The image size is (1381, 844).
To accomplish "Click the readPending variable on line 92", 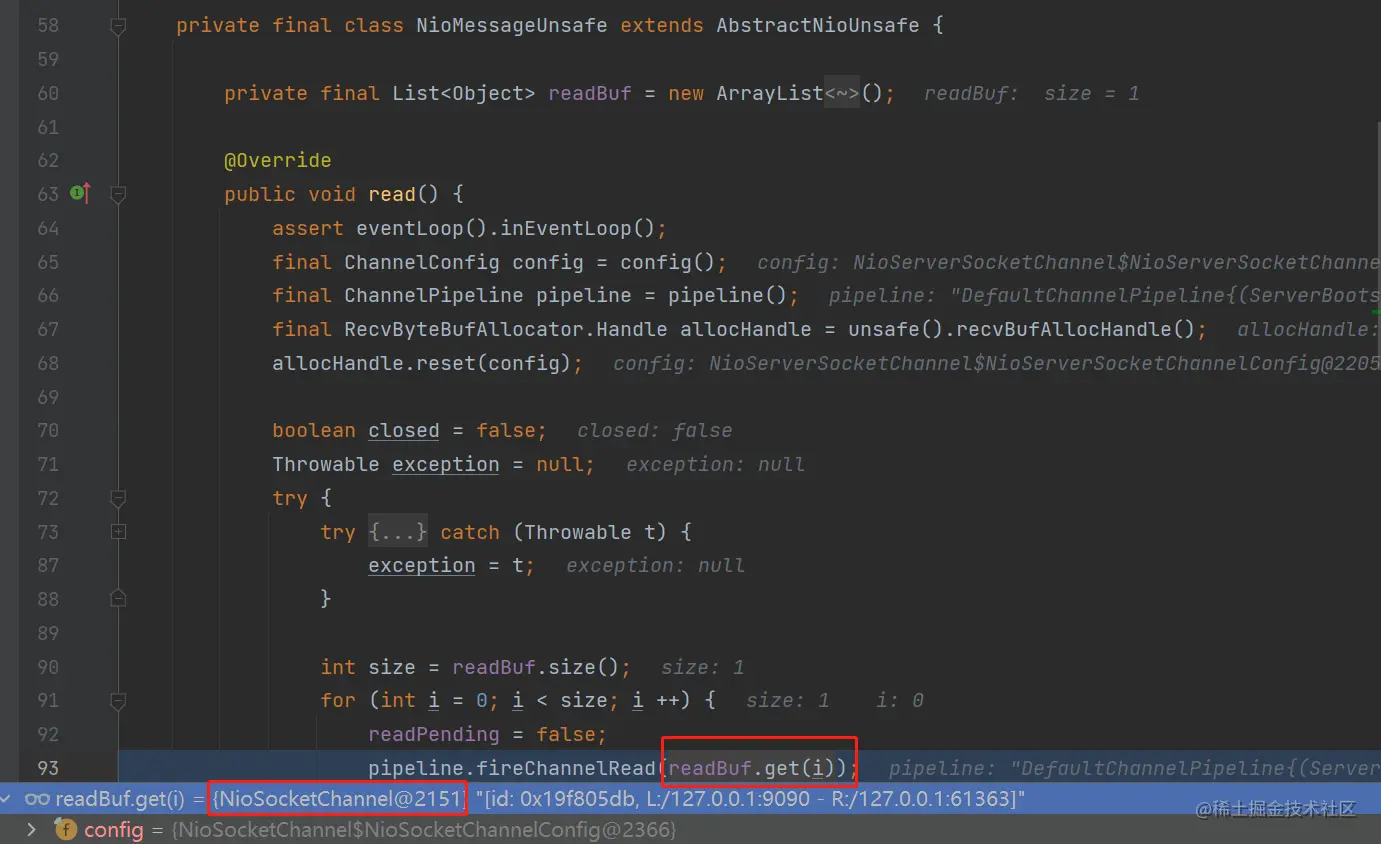I will (x=434, y=734).
